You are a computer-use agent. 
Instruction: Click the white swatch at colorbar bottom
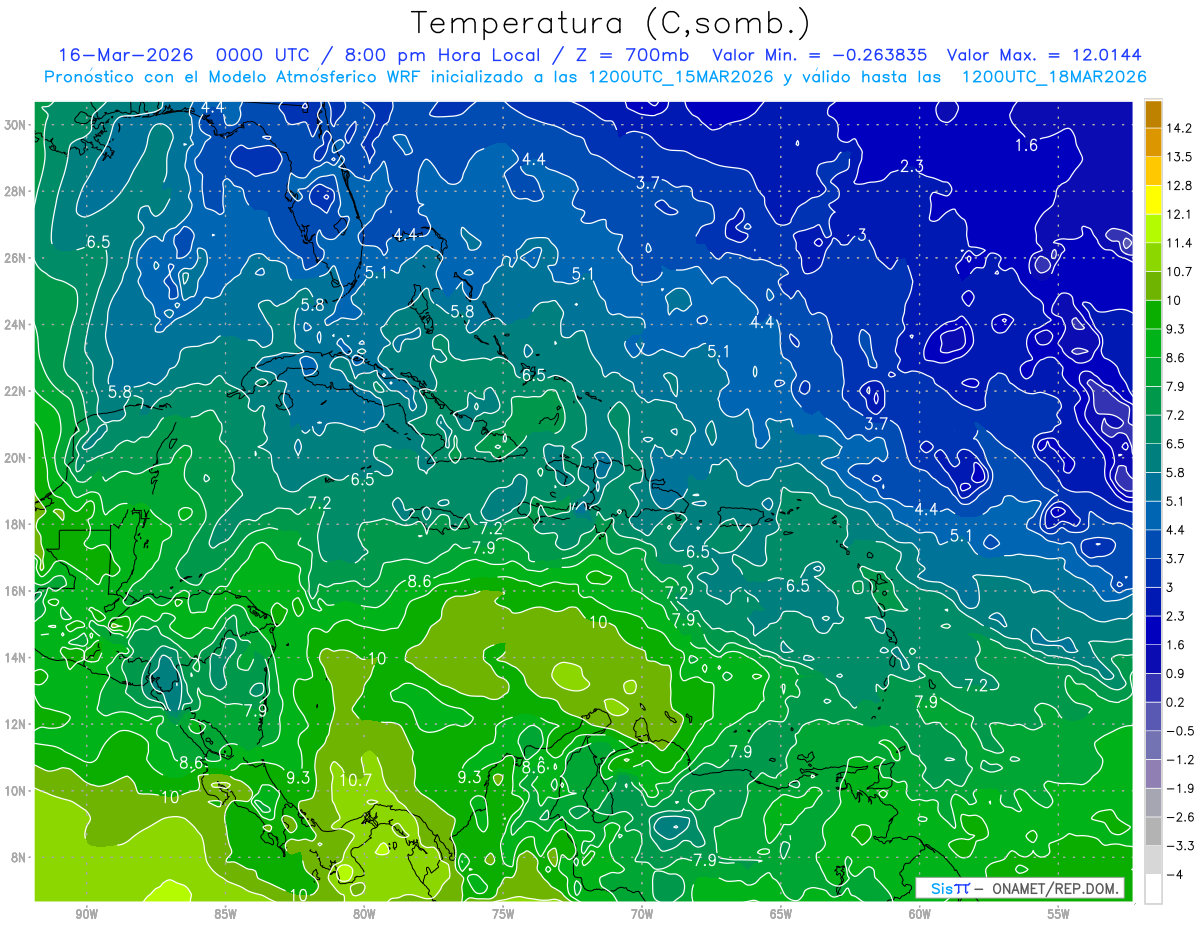[1153, 888]
